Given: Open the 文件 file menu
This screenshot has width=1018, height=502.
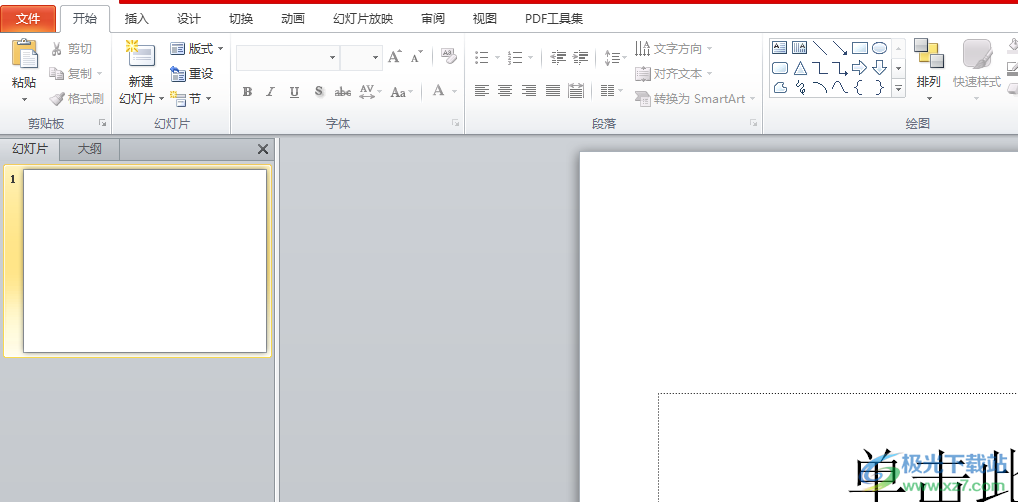Looking at the screenshot, I should point(29,19).
